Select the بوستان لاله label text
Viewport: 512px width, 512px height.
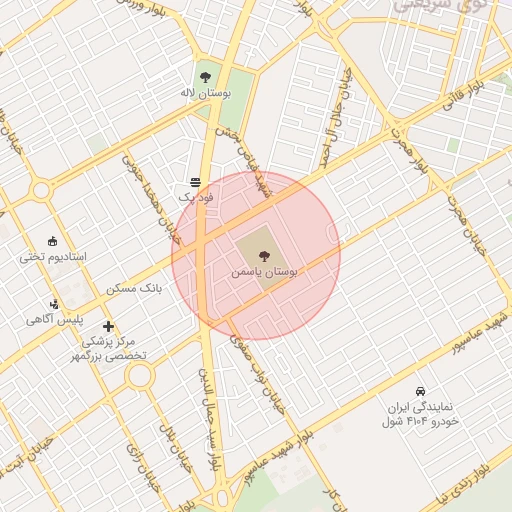pos(206,93)
